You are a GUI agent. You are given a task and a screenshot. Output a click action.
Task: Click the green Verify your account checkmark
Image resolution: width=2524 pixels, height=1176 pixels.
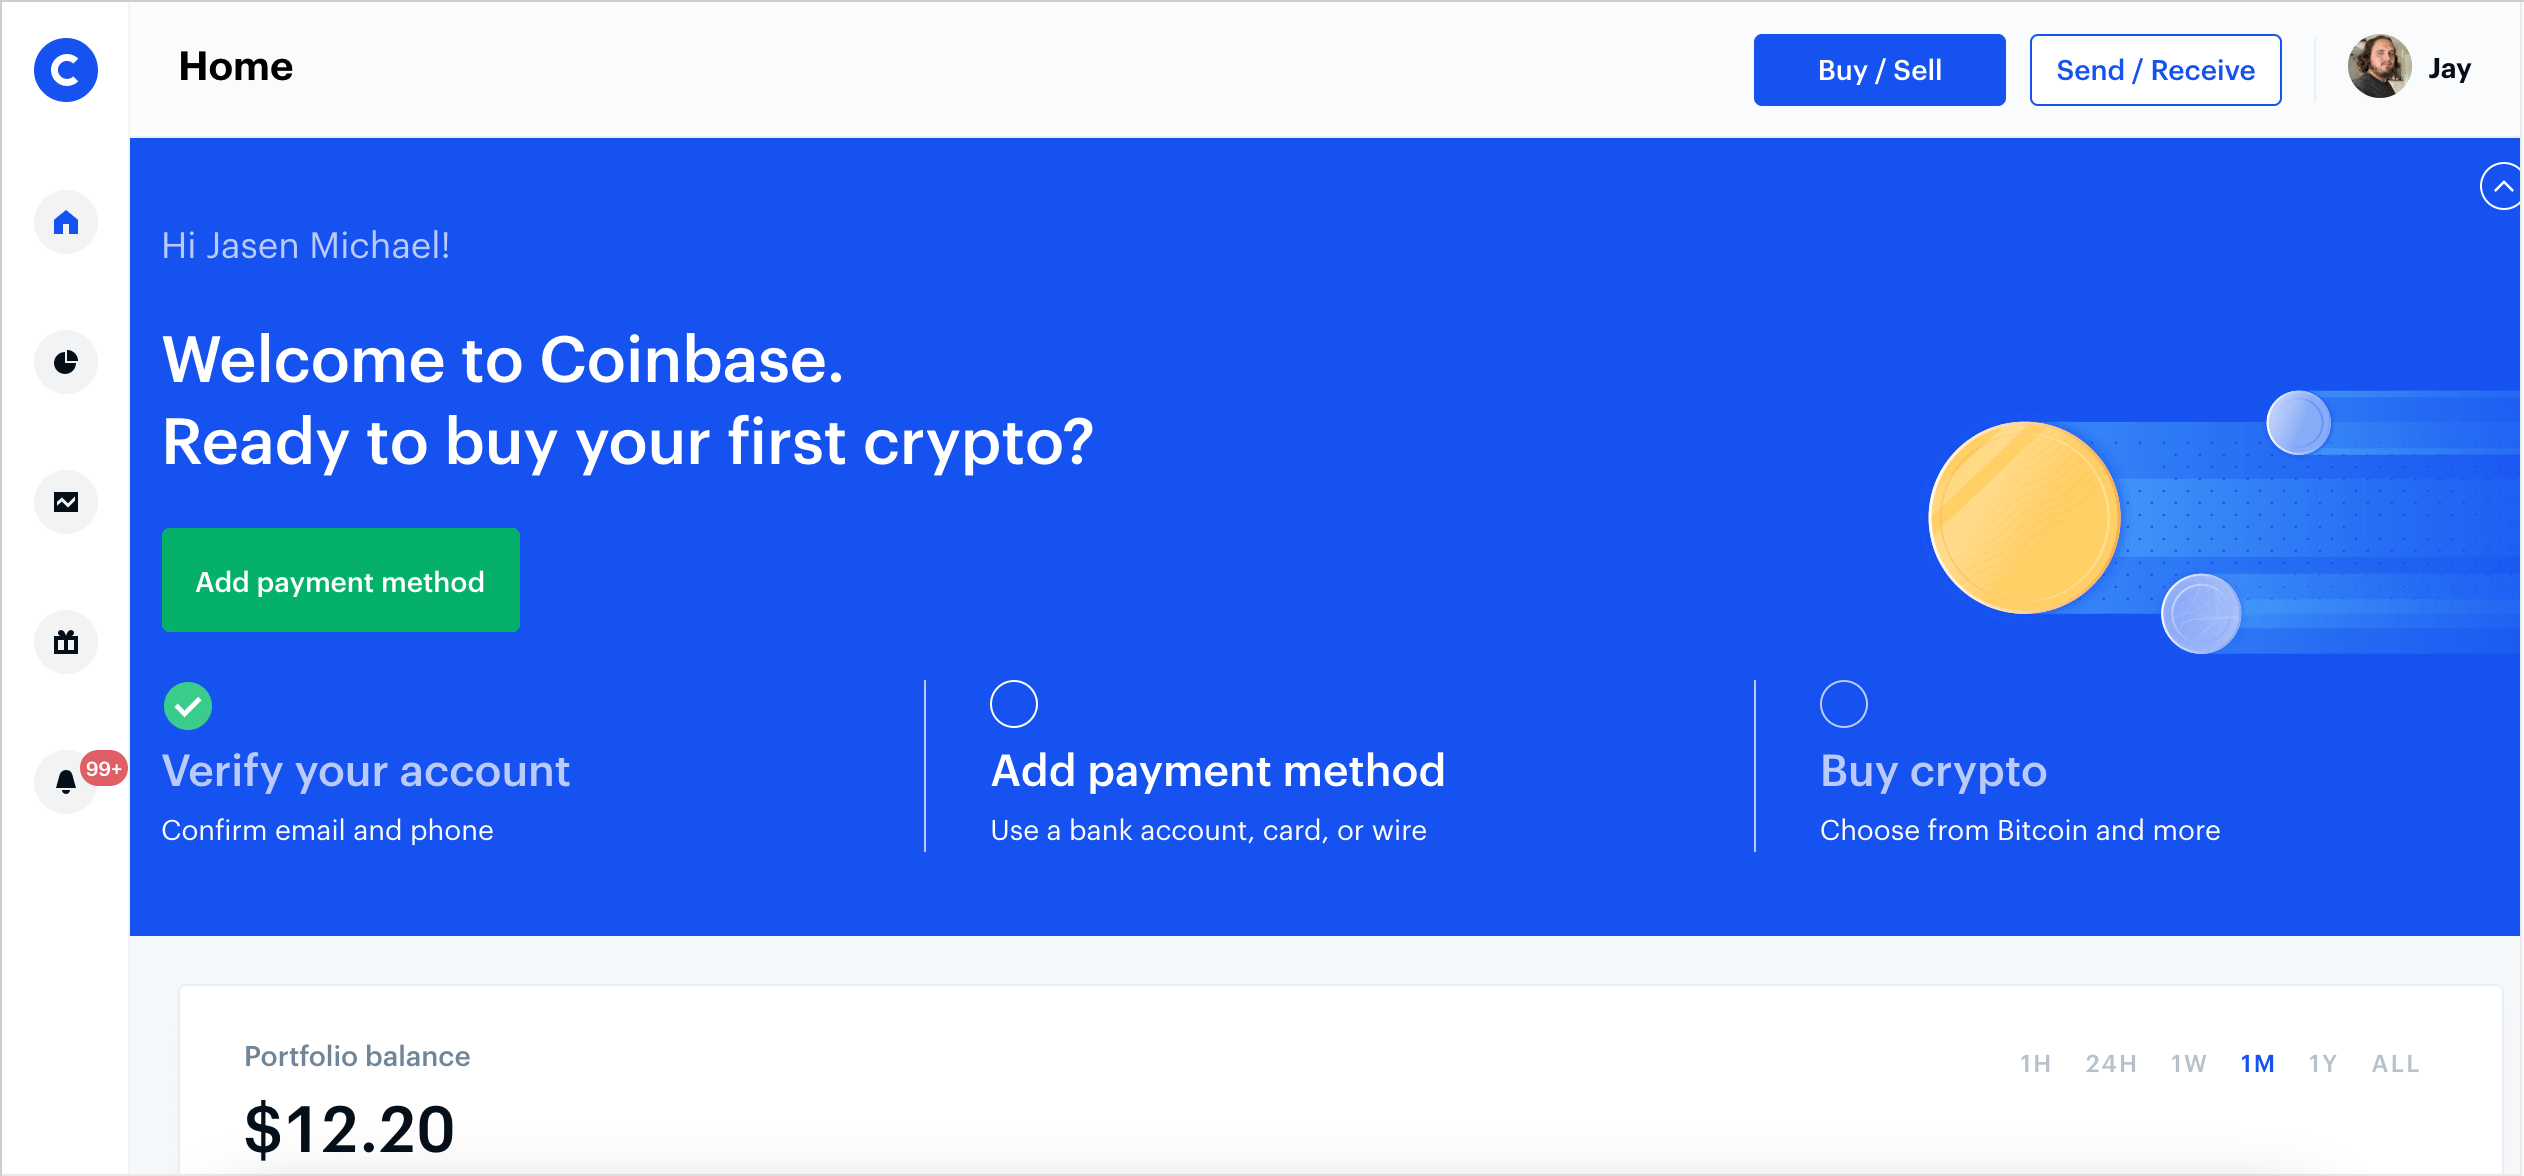[x=188, y=706]
